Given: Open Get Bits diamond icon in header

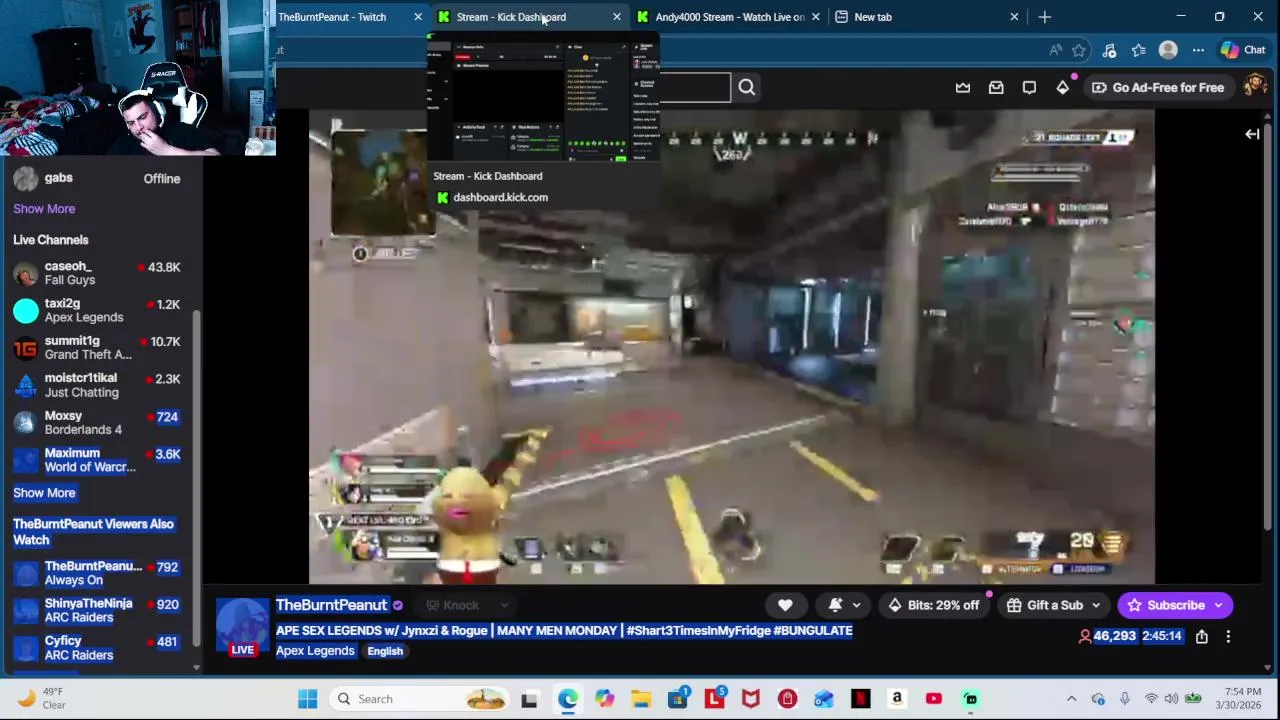Looking at the screenshot, I should click(1062, 88).
